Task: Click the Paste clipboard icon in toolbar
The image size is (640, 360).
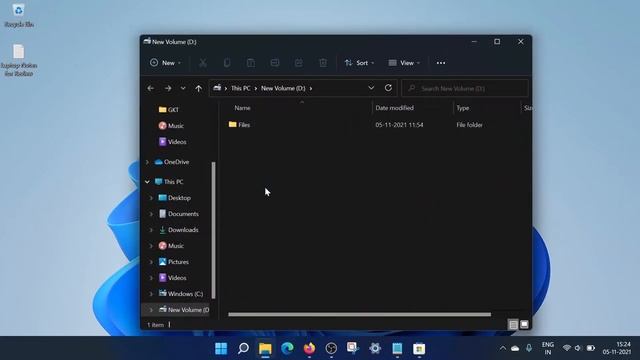Action: 251,63
